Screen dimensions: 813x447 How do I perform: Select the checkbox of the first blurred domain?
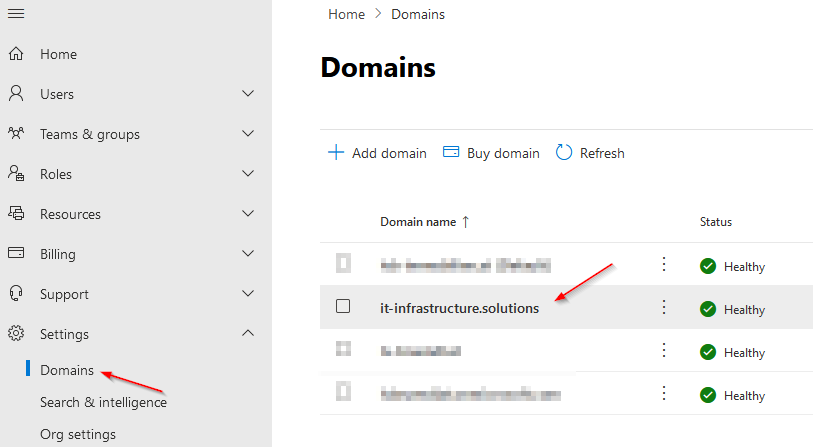coord(343,263)
